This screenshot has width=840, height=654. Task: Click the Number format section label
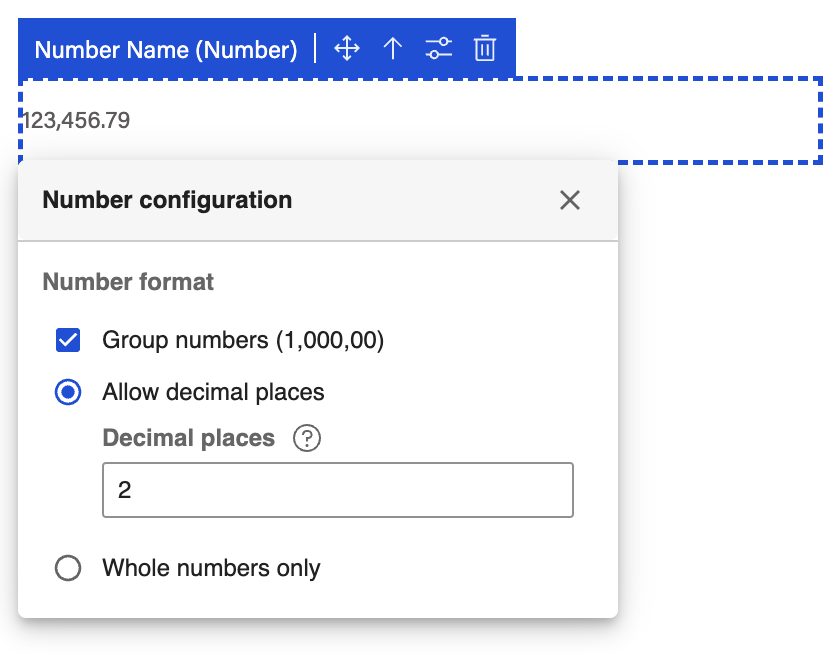click(x=128, y=282)
